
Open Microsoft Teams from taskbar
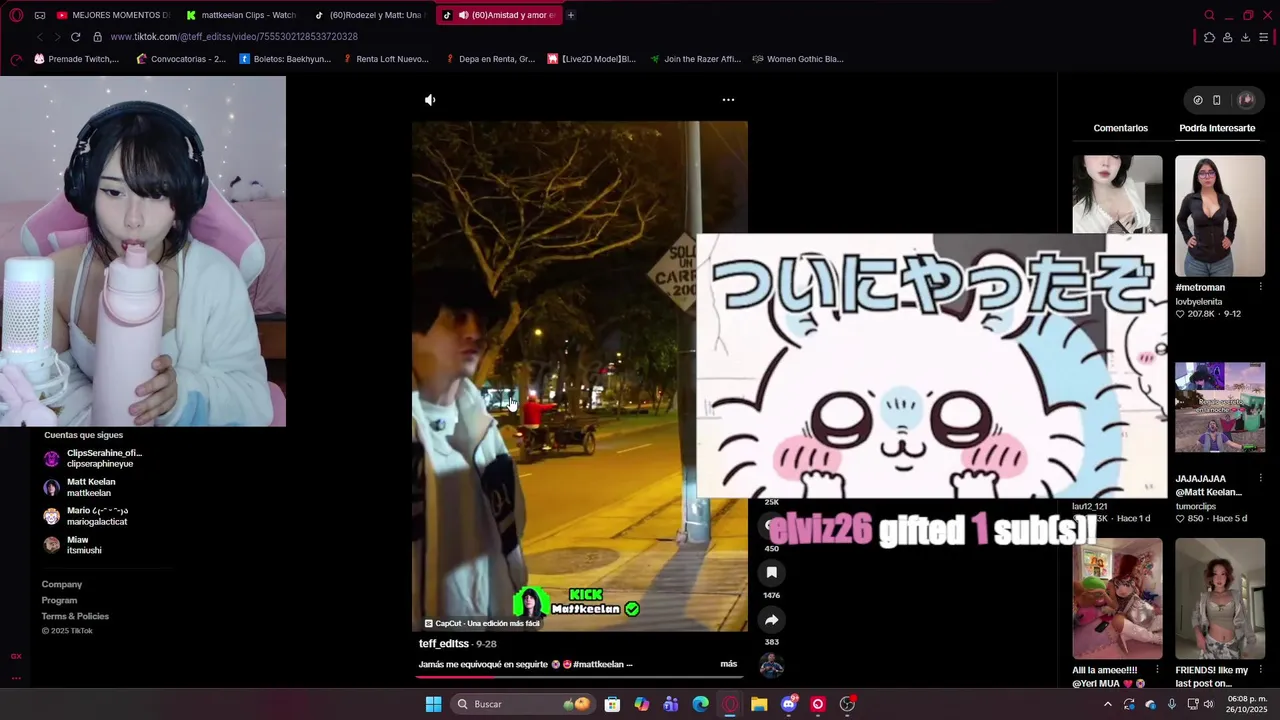(x=671, y=704)
